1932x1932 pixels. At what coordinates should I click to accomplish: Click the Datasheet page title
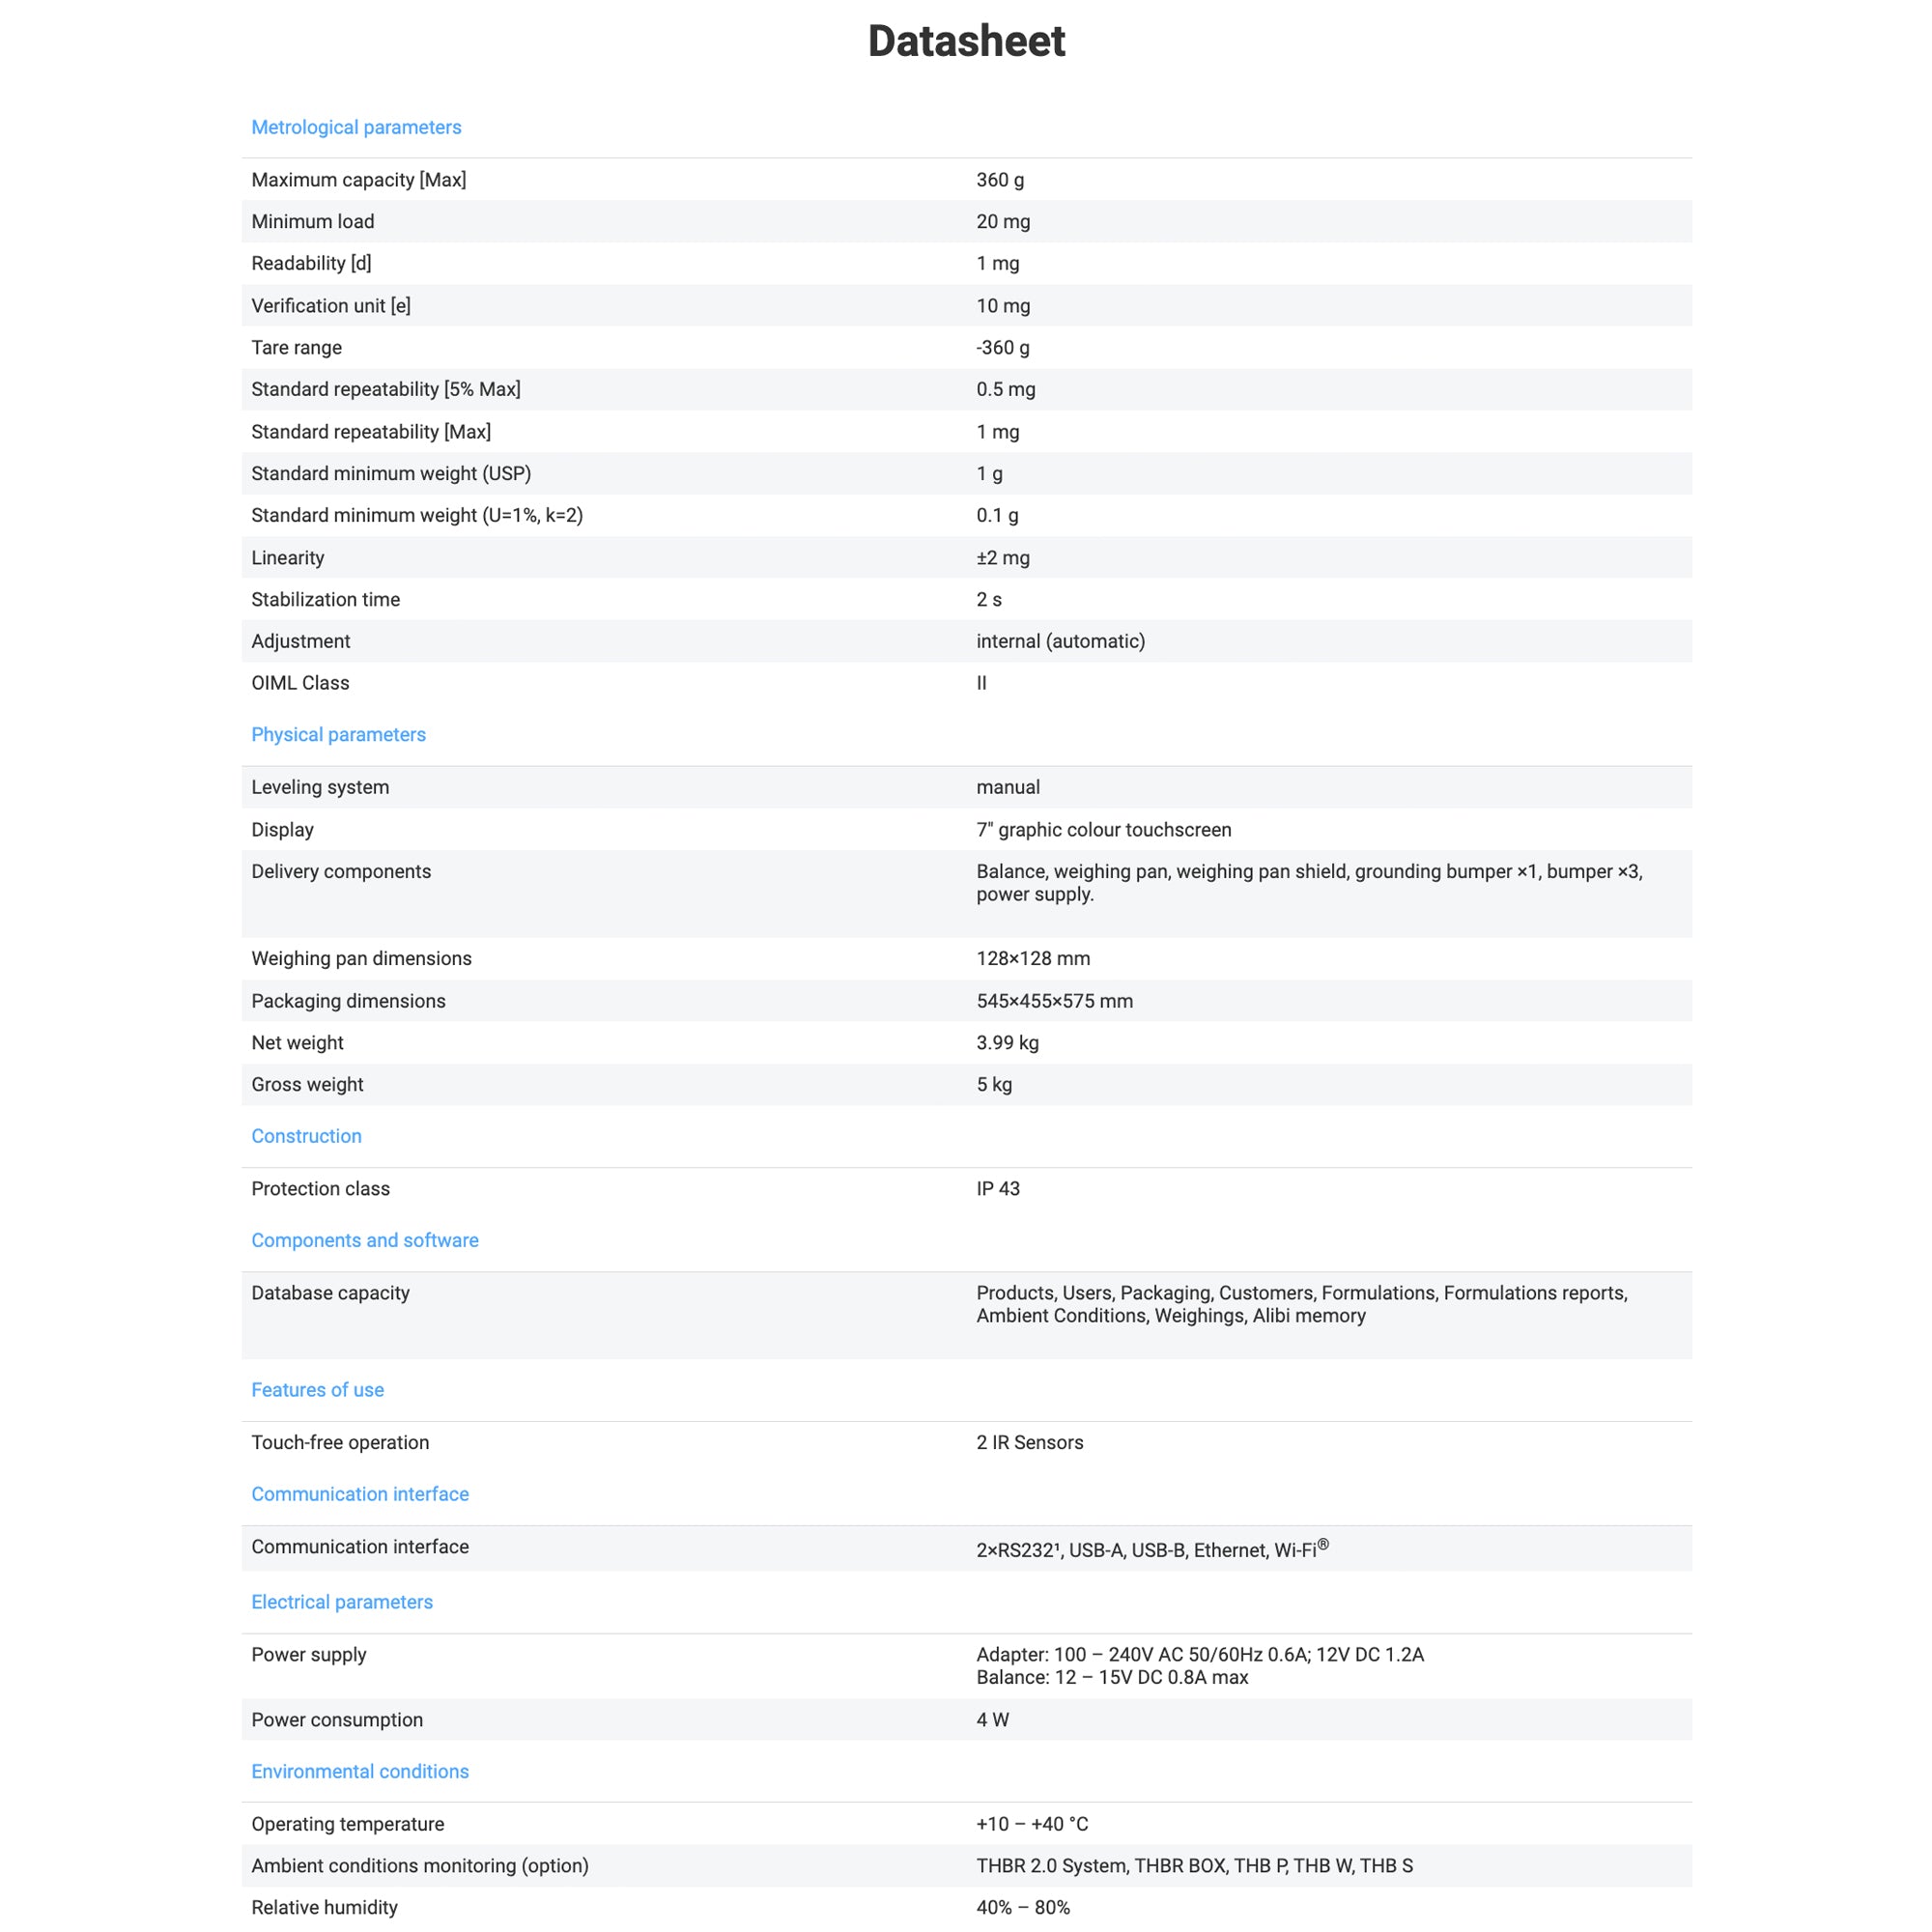(x=966, y=41)
